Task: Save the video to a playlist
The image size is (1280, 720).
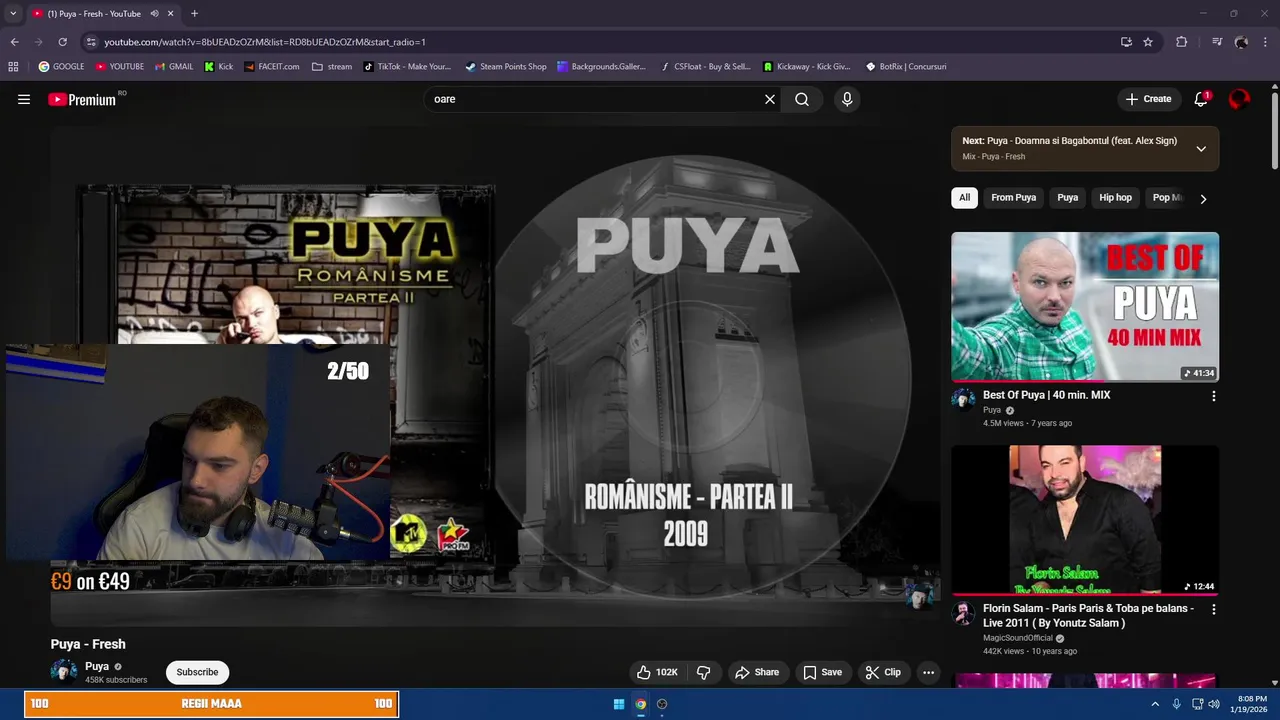Action: [823, 672]
